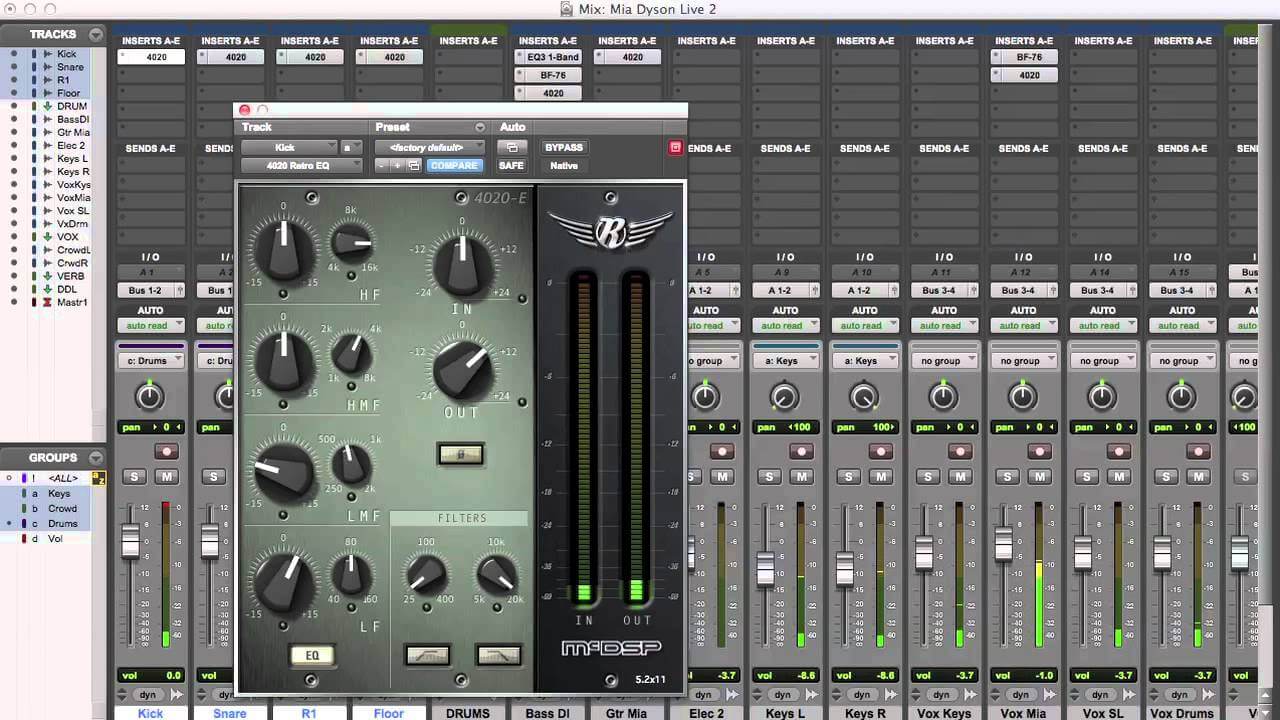
Task: Select next preset with plus button
Action: coord(397,166)
